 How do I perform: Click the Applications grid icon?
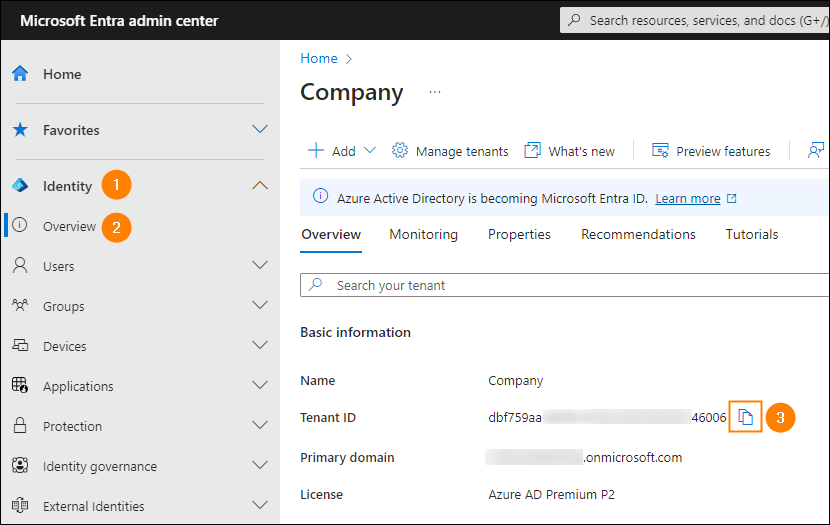[x=20, y=385]
